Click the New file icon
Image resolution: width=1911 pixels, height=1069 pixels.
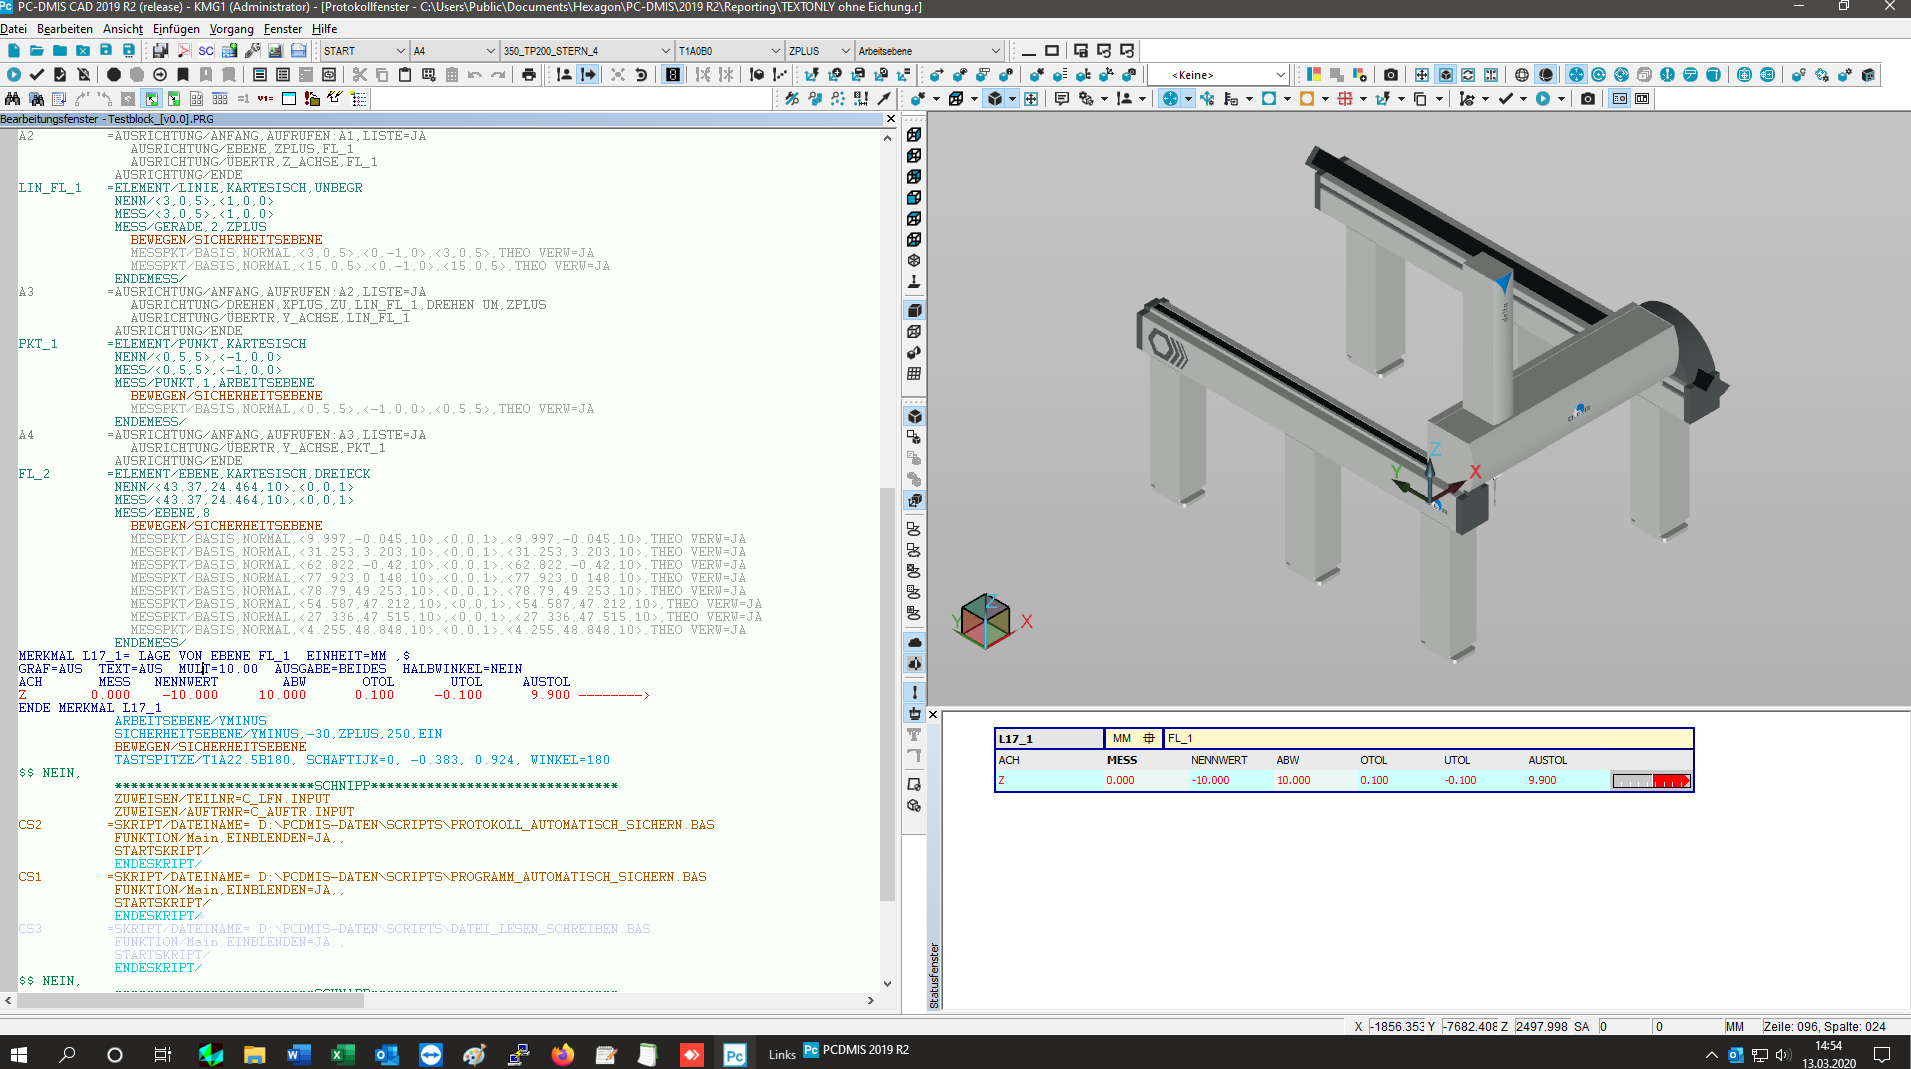point(13,50)
